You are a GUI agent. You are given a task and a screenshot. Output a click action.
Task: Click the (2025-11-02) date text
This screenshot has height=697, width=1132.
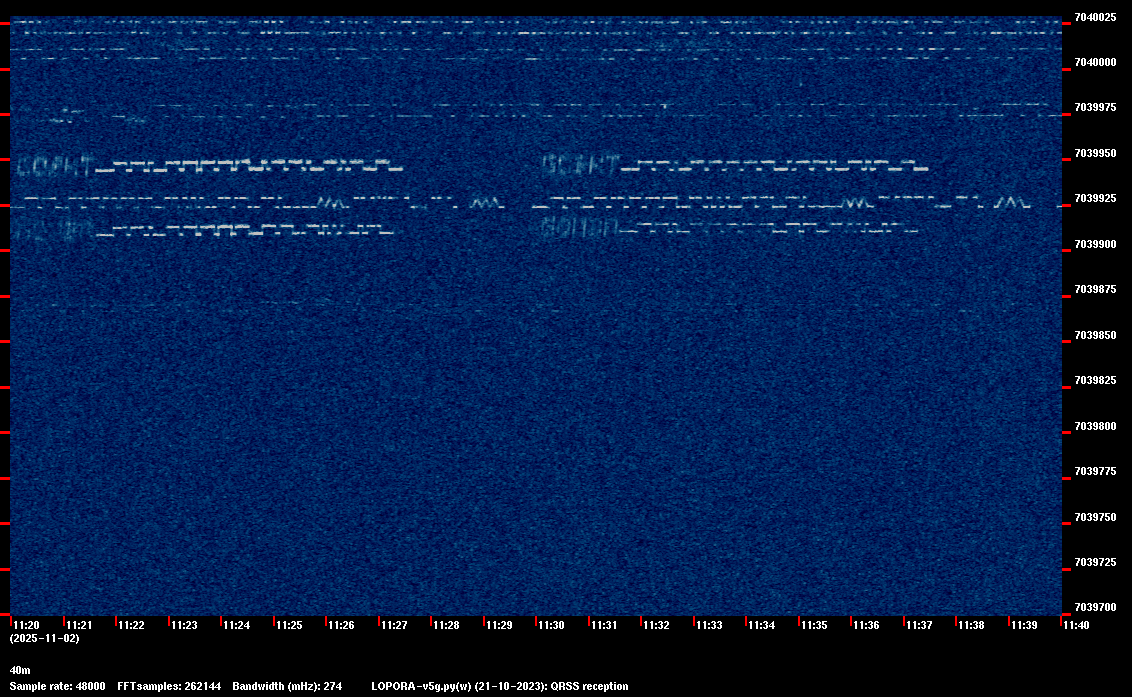[45, 638]
